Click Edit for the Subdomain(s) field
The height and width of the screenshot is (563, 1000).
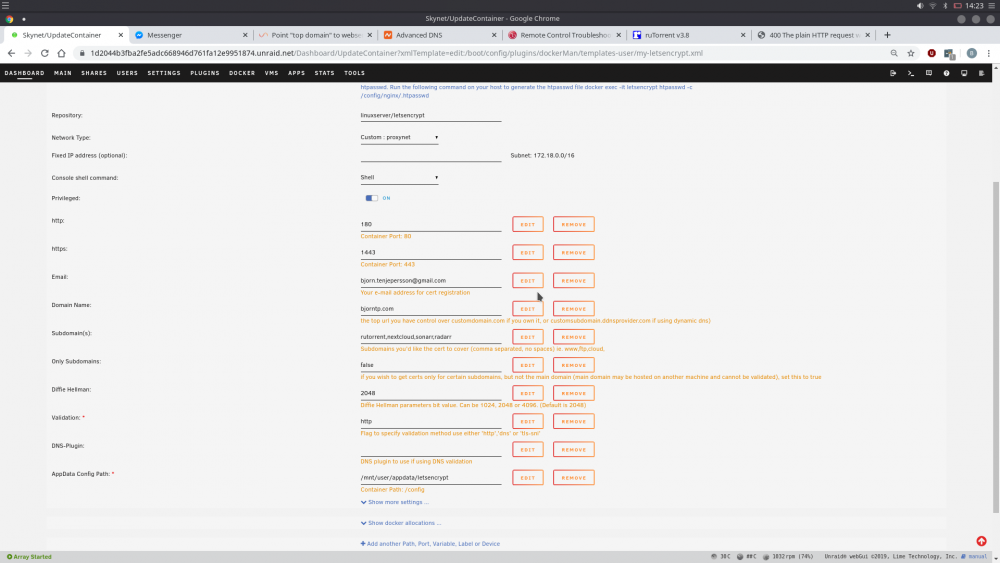[527, 337]
